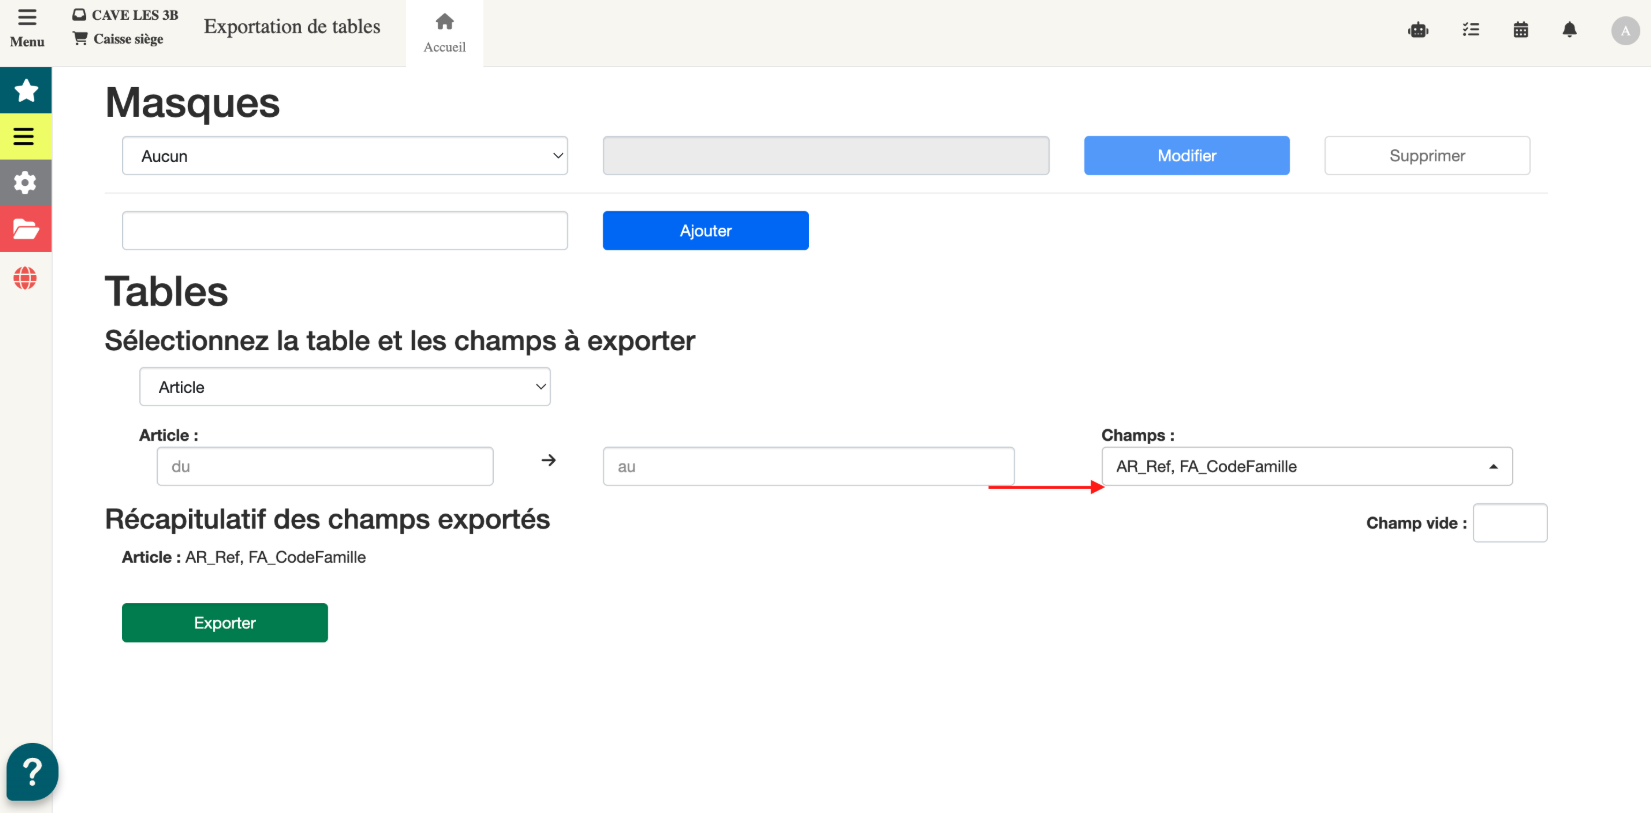The height and width of the screenshot is (813, 1651).
Task: Open the robot assistant icon
Action: pyautogui.click(x=1418, y=30)
